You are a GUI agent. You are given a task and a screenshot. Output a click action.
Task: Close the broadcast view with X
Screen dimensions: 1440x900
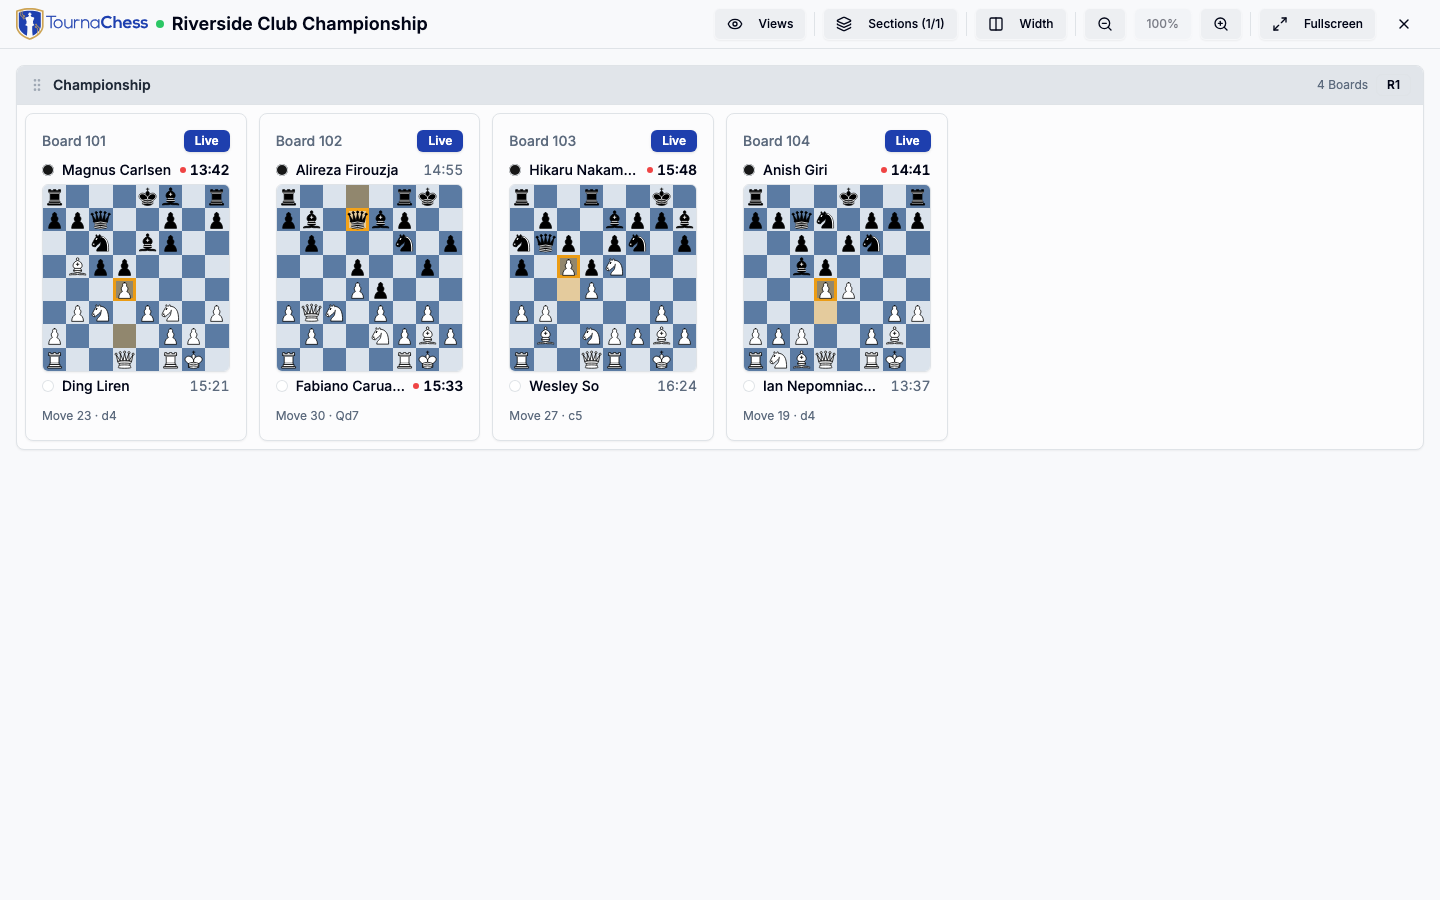(x=1404, y=24)
